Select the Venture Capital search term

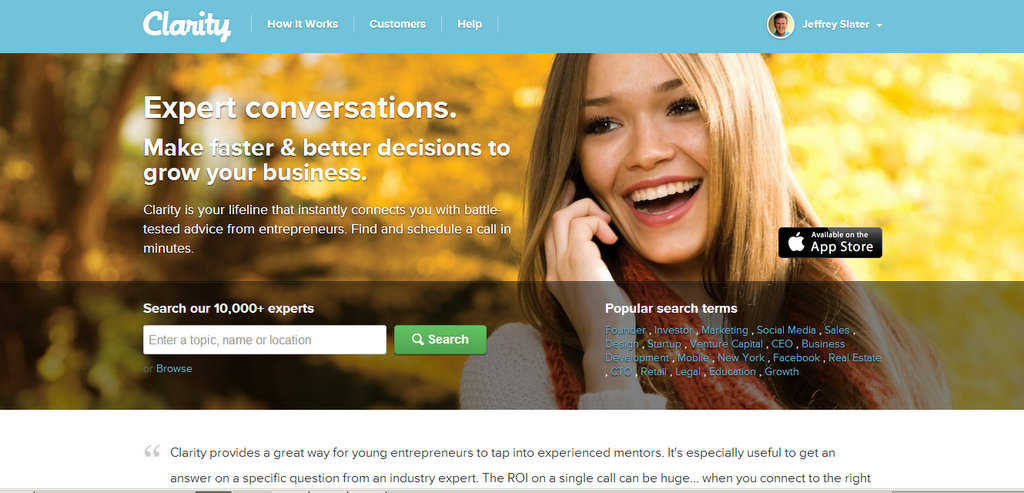726,344
